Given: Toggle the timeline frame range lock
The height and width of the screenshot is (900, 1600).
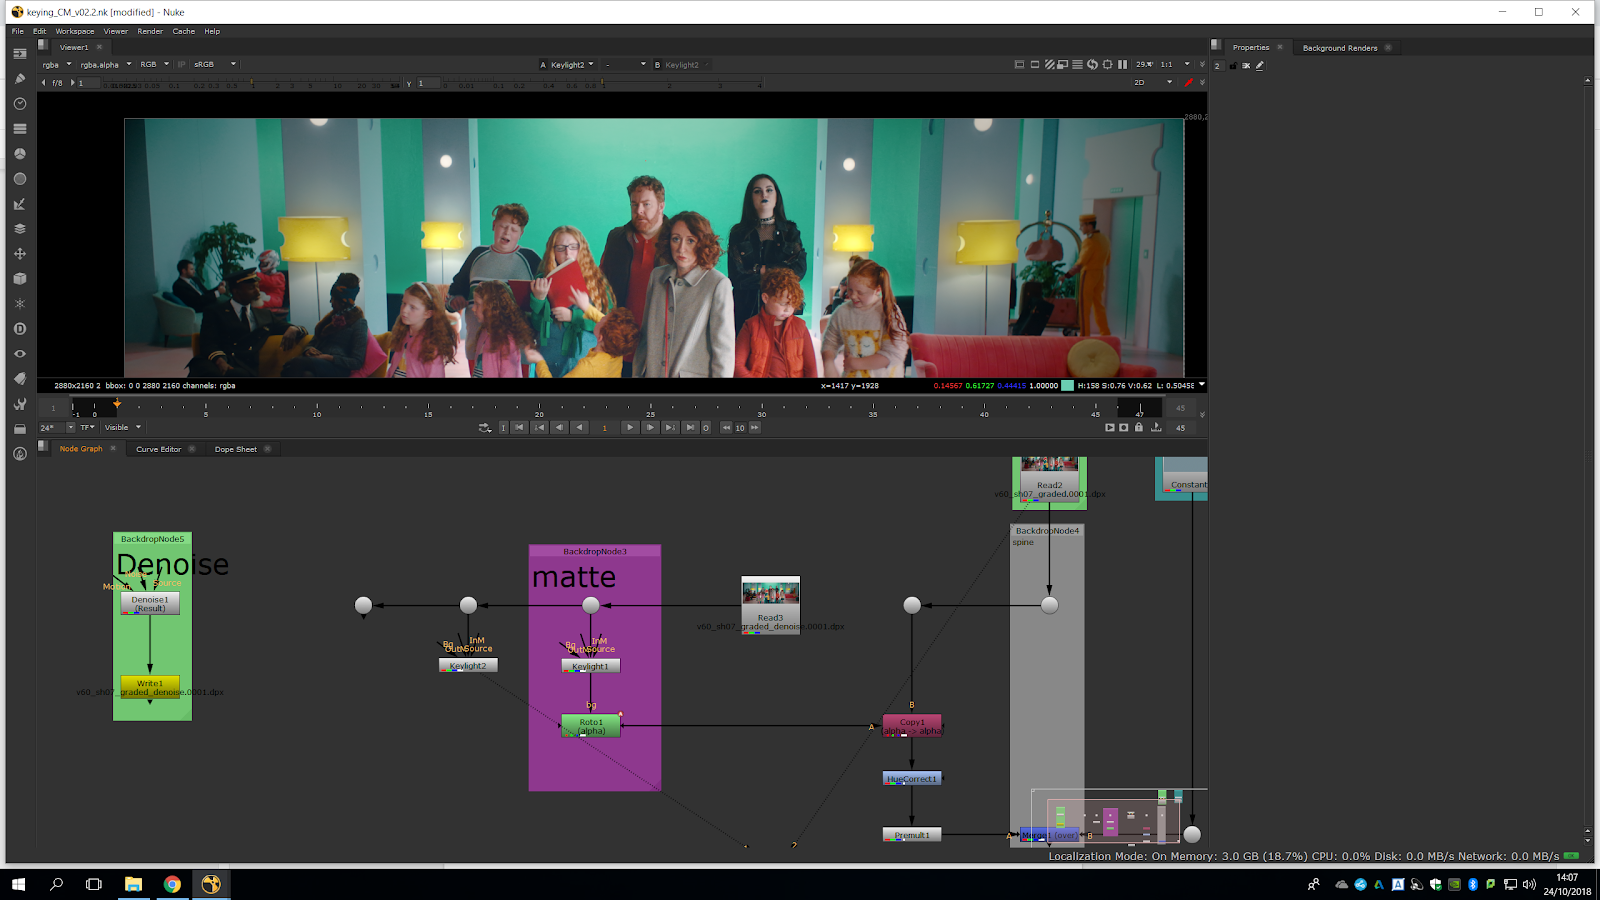Looking at the screenshot, I should tap(1138, 428).
